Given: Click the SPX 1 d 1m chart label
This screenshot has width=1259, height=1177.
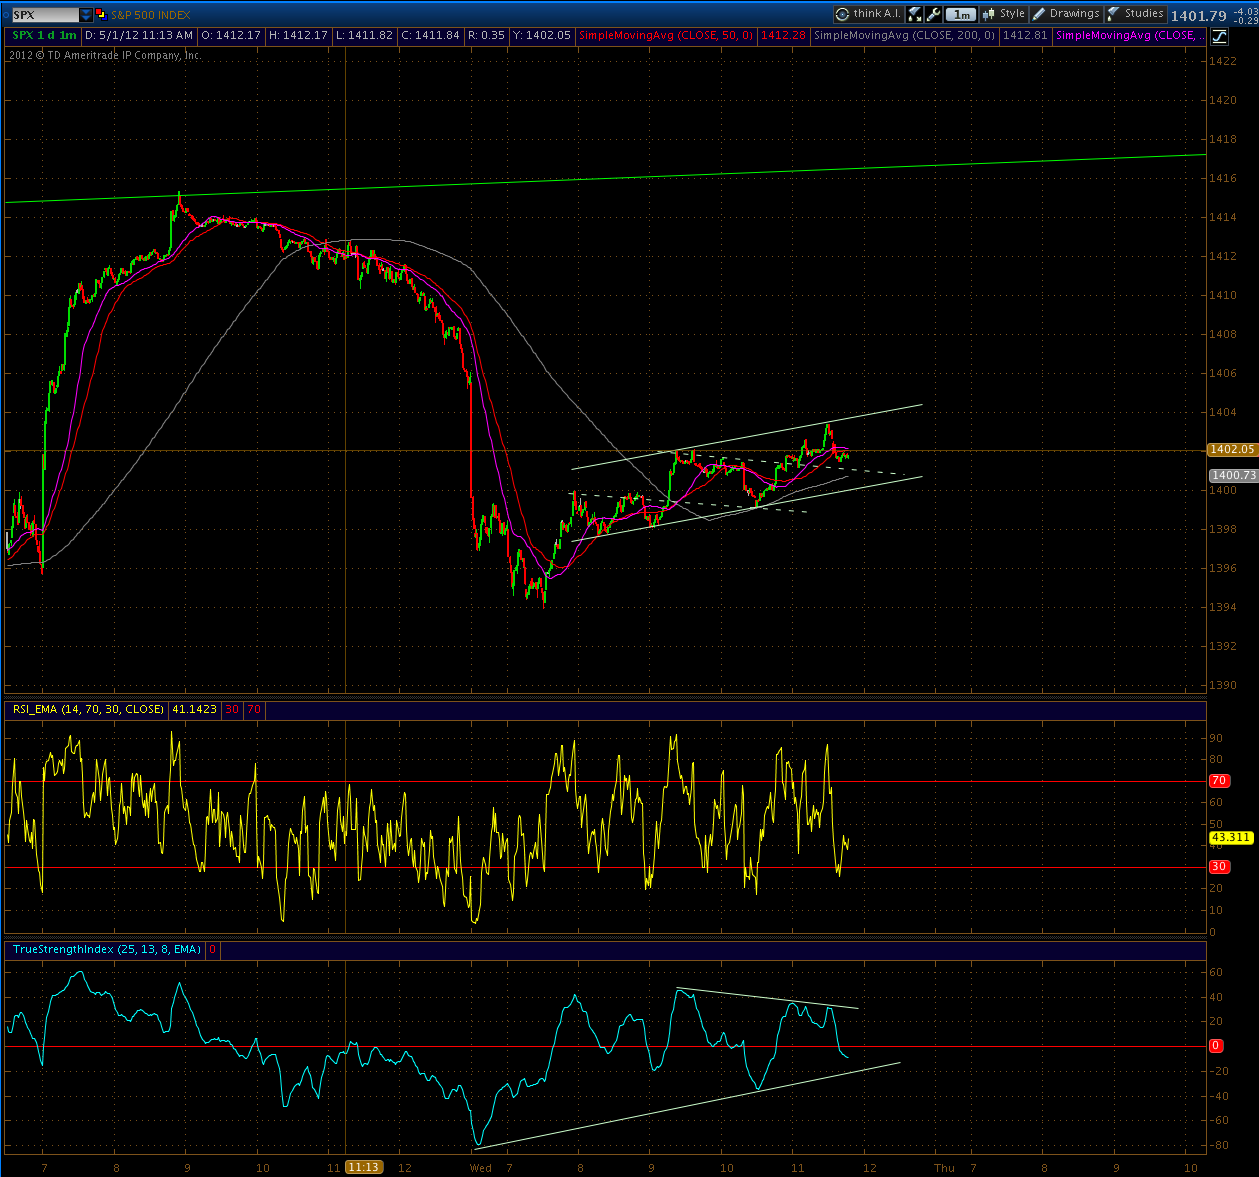Looking at the screenshot, I should 44,35.
